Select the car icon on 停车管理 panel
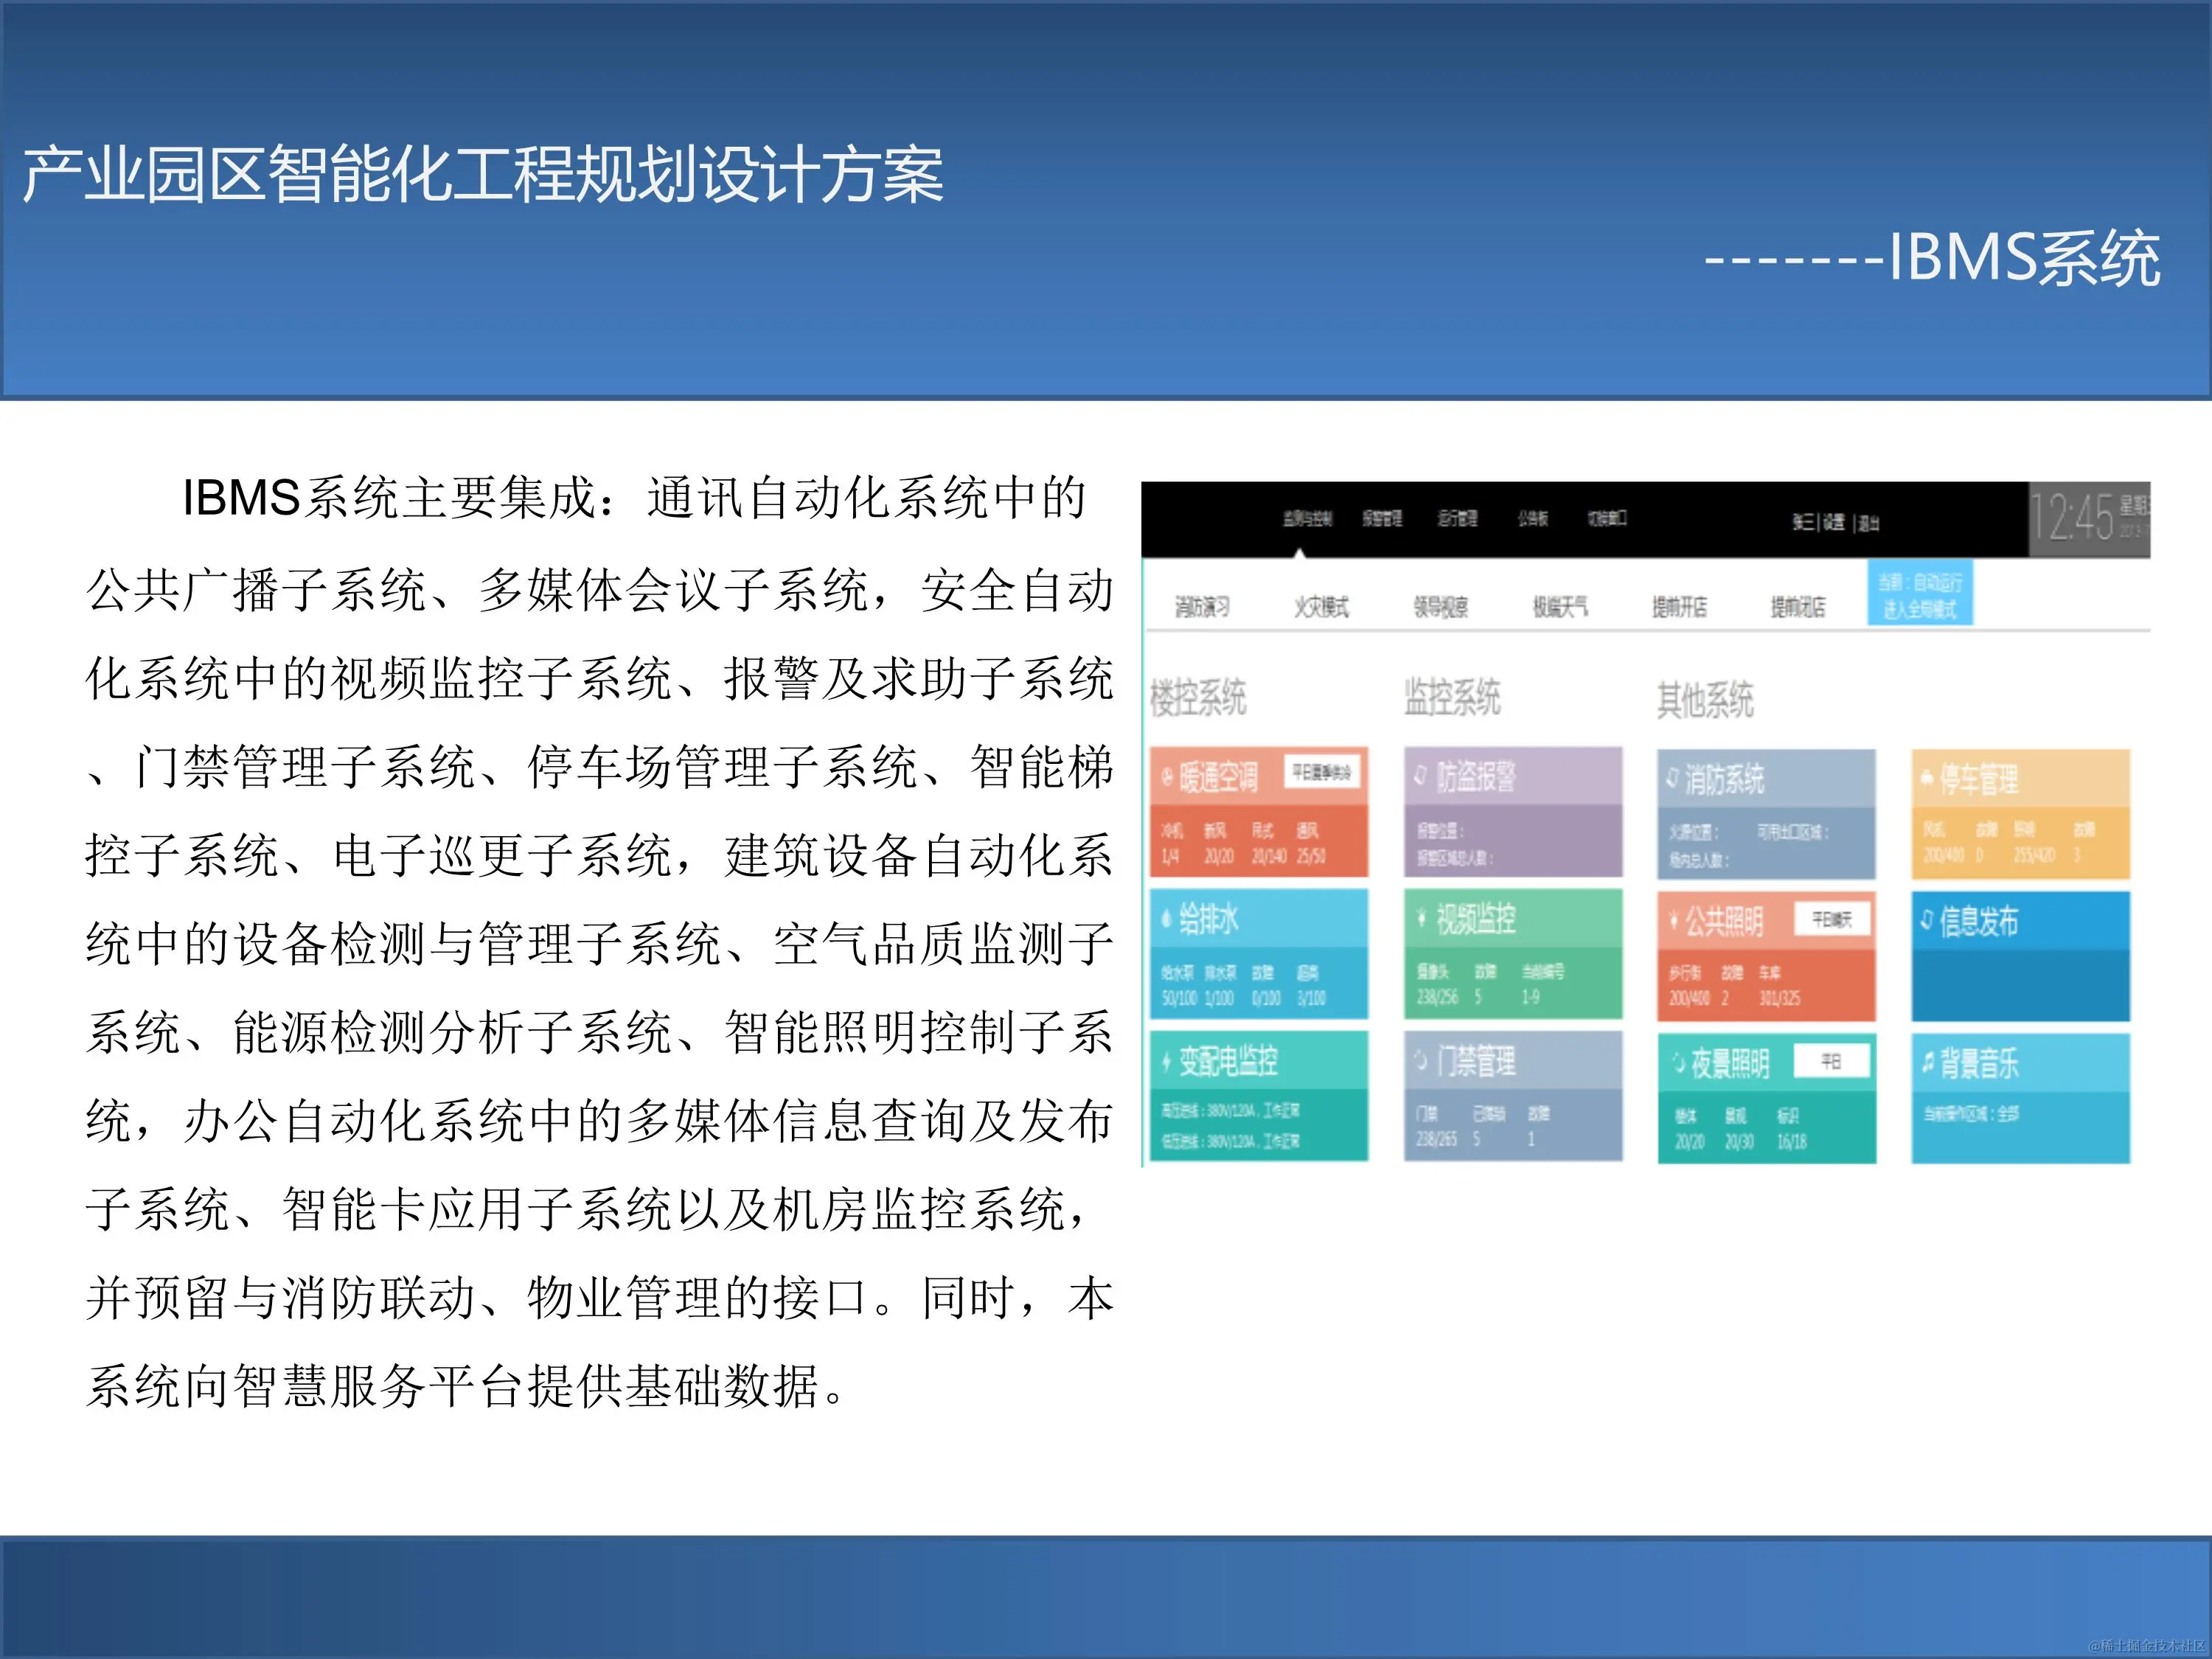Viewport: 2212px width, 1659px height. (1925, 776)
